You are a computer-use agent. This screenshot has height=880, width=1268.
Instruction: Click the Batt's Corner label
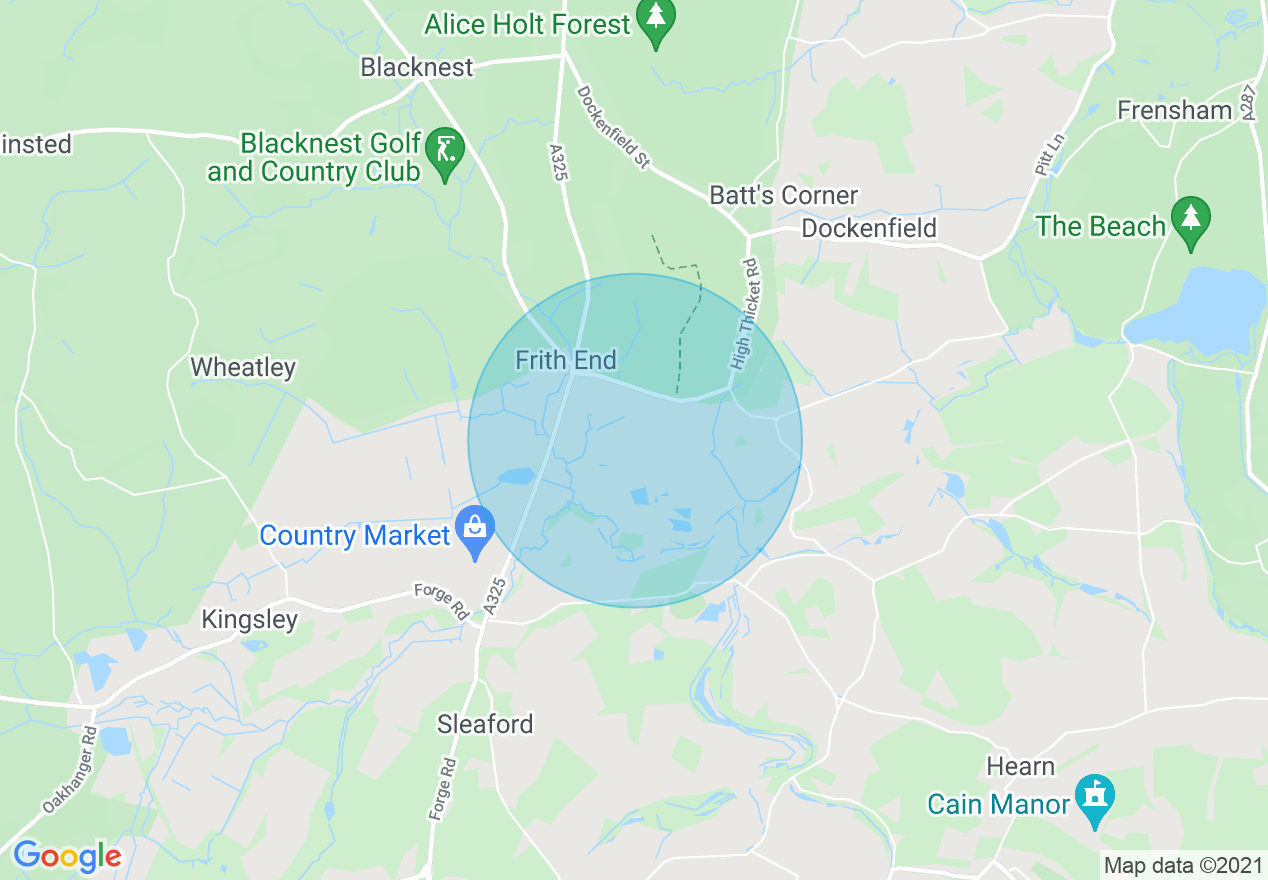[x=784, y=195]
